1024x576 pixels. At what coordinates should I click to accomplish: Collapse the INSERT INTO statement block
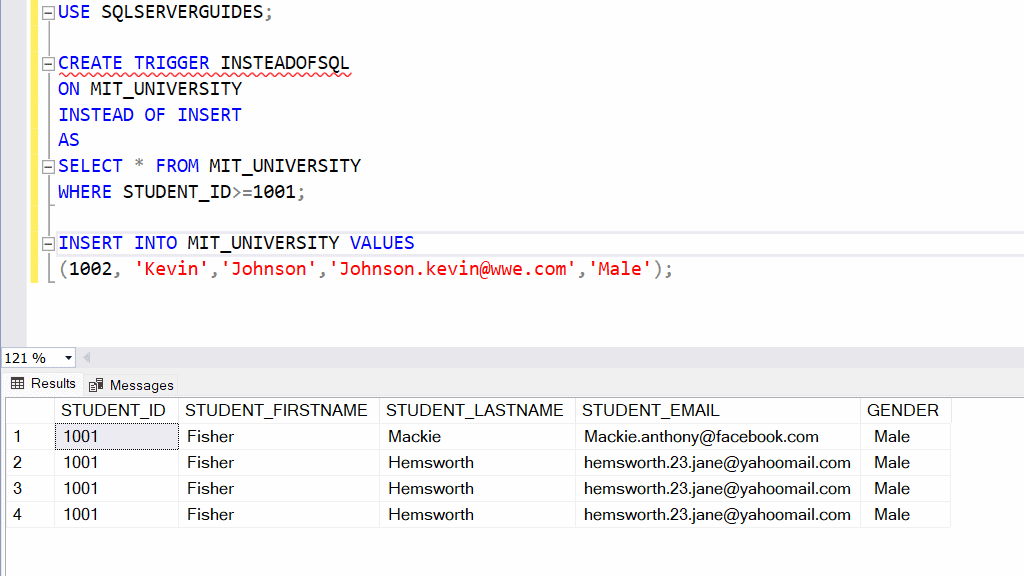(47, 242)
